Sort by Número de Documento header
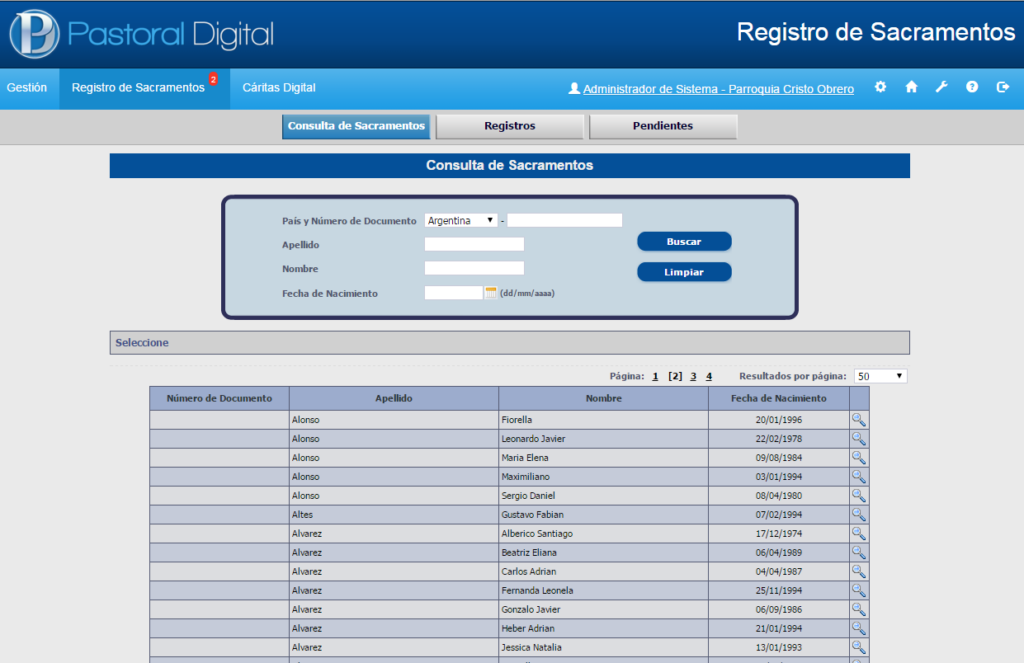The height and width of the screenshot is (663, 1024). pos(219,398)
